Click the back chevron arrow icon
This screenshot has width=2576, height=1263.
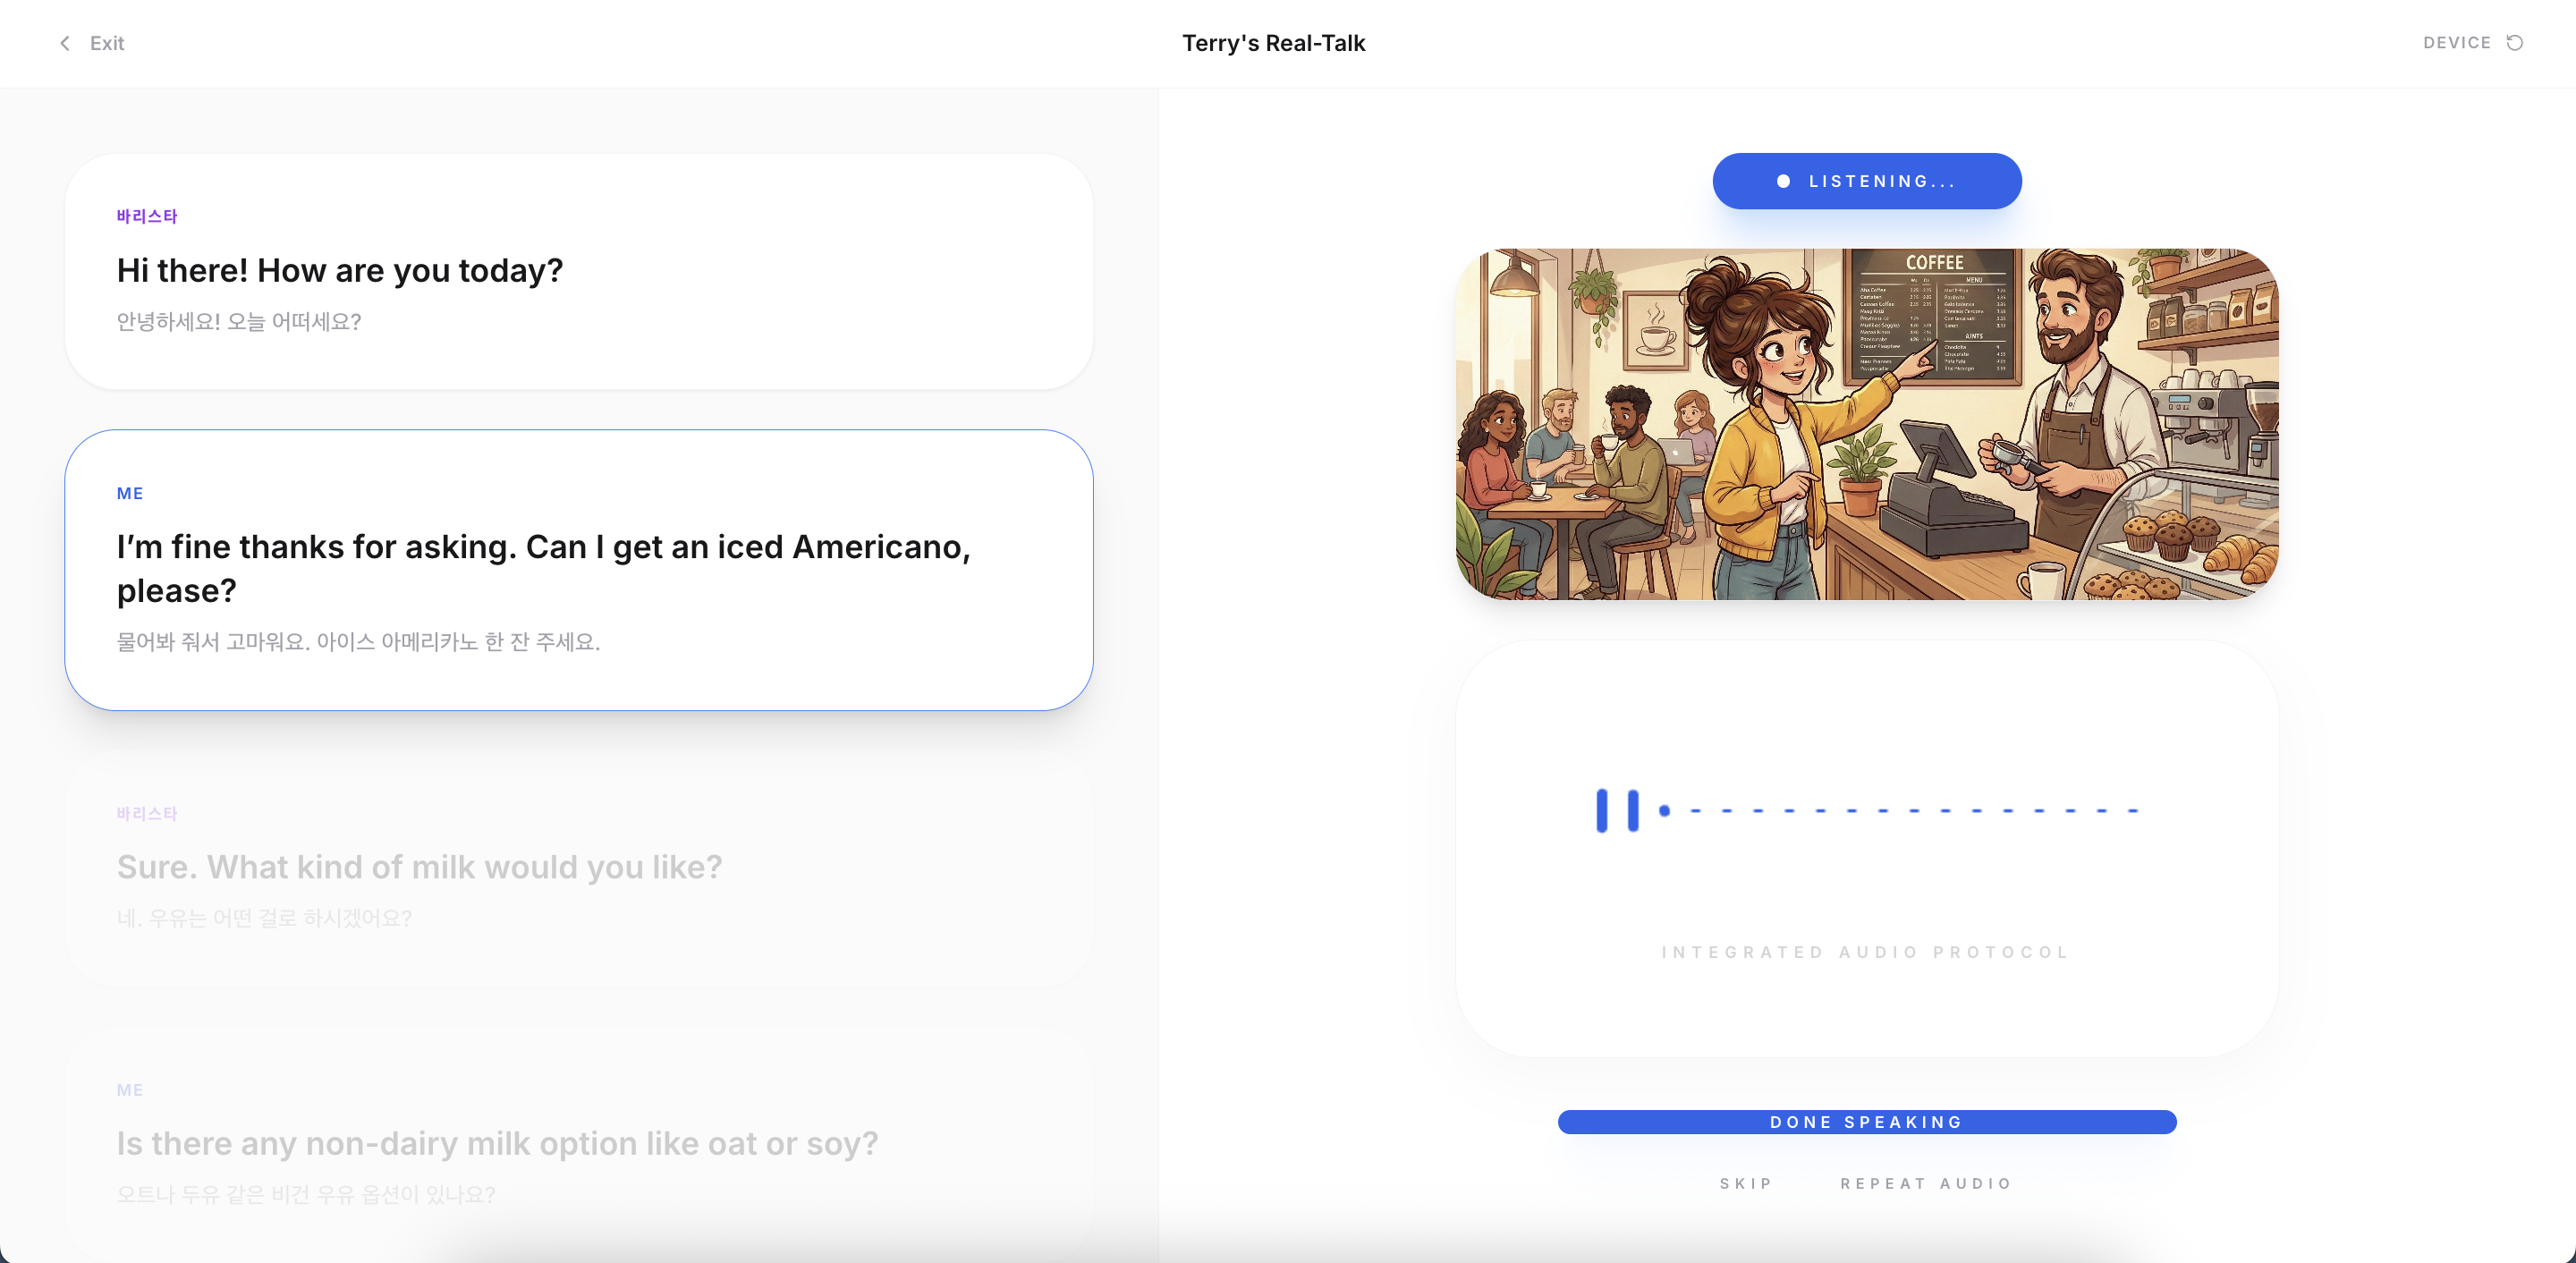[65, 43]
